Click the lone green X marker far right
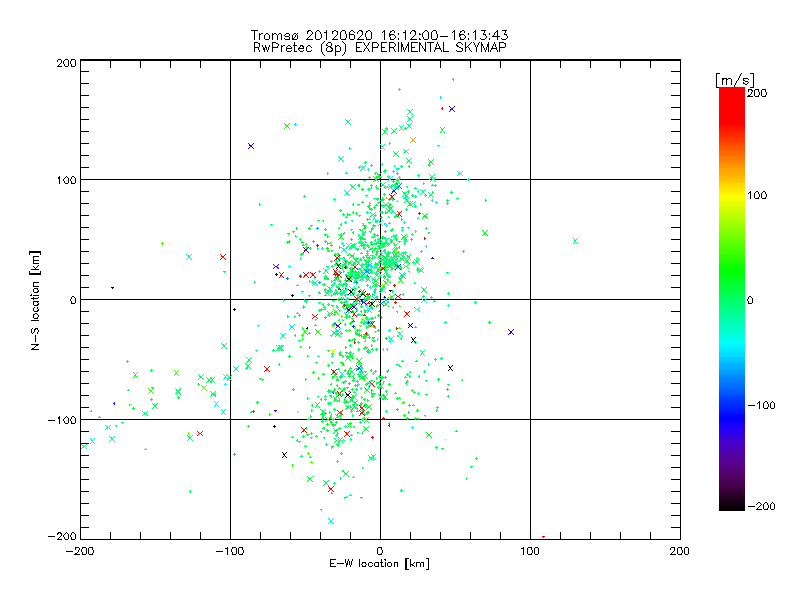The height and width of the screenshot is (600, 800). click(576, 241)
